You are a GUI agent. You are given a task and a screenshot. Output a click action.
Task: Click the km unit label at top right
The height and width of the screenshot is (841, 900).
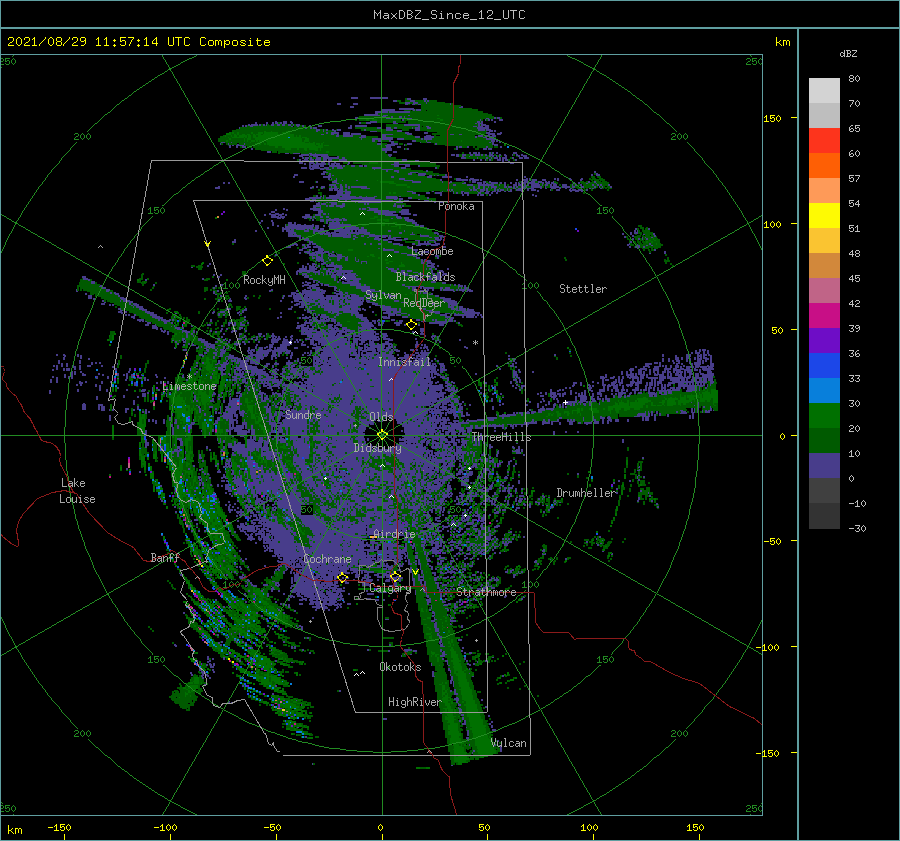pyautogui.click(x=782, y=42)
